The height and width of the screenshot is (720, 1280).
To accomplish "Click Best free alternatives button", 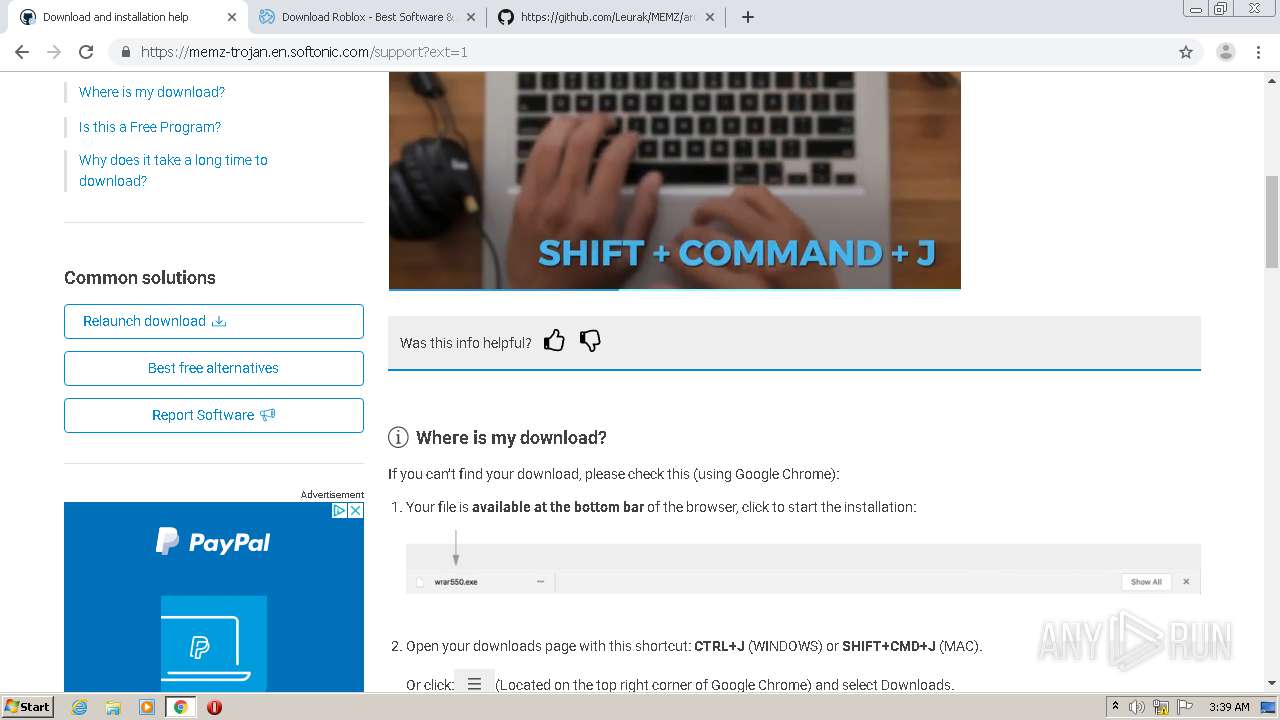I will tap(214, 368).
